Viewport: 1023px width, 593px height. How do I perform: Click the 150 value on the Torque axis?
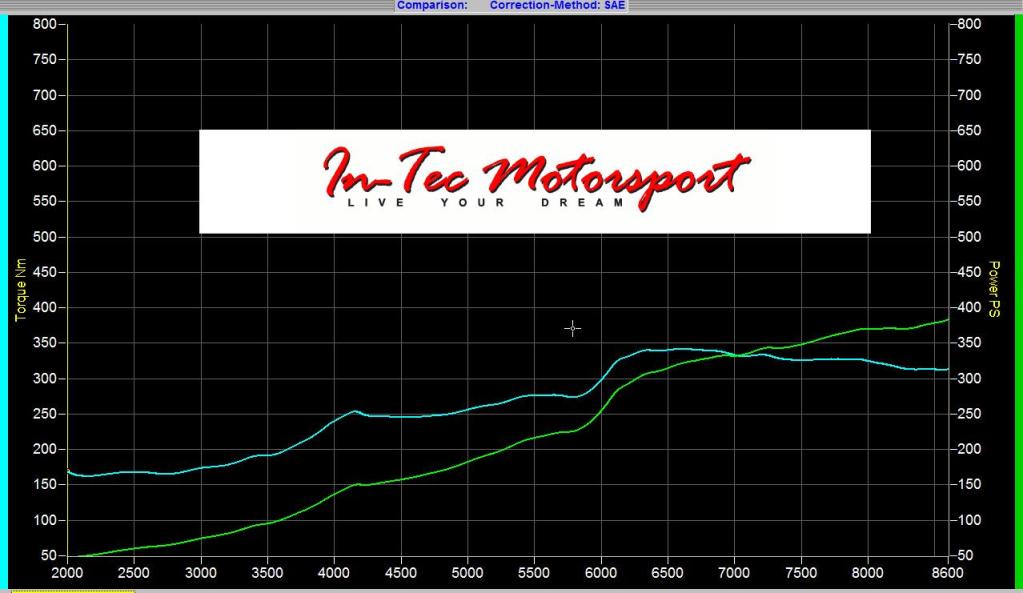click(45, 485)
